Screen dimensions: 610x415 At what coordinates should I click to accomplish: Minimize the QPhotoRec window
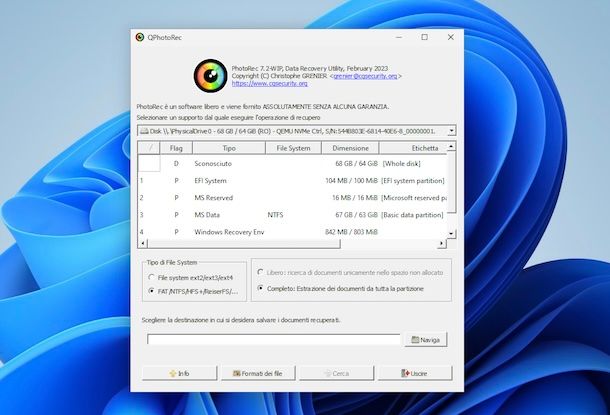click(399, 37)
